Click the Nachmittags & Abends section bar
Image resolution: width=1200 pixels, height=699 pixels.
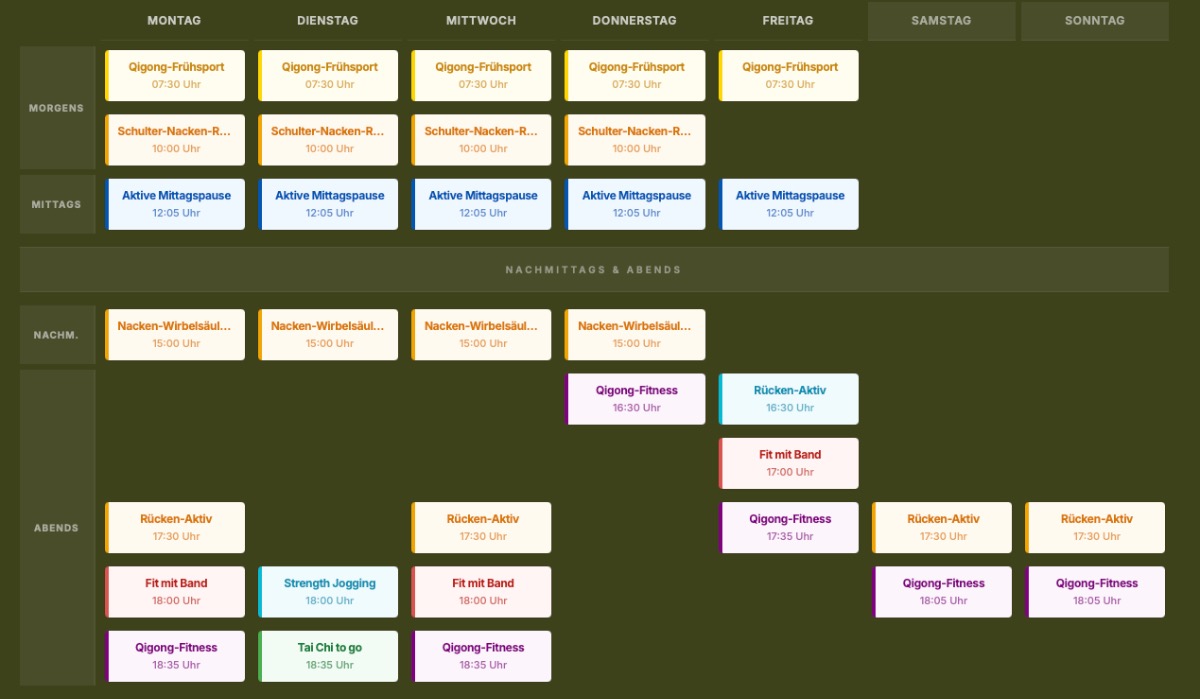point(594,270)
